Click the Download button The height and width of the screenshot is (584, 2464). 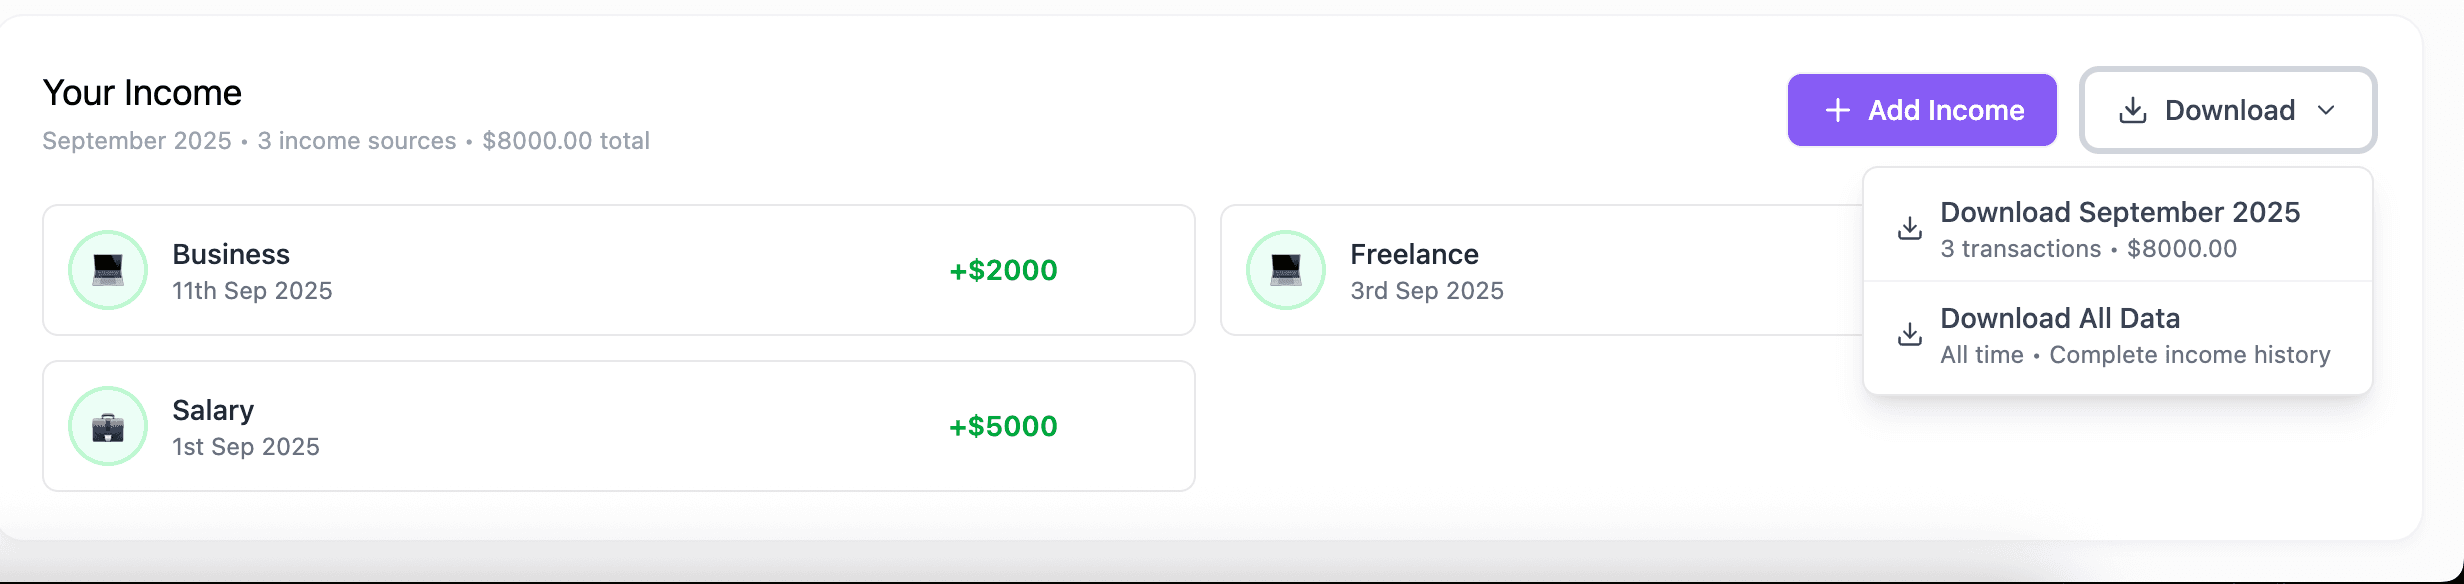click(2227, 110)
